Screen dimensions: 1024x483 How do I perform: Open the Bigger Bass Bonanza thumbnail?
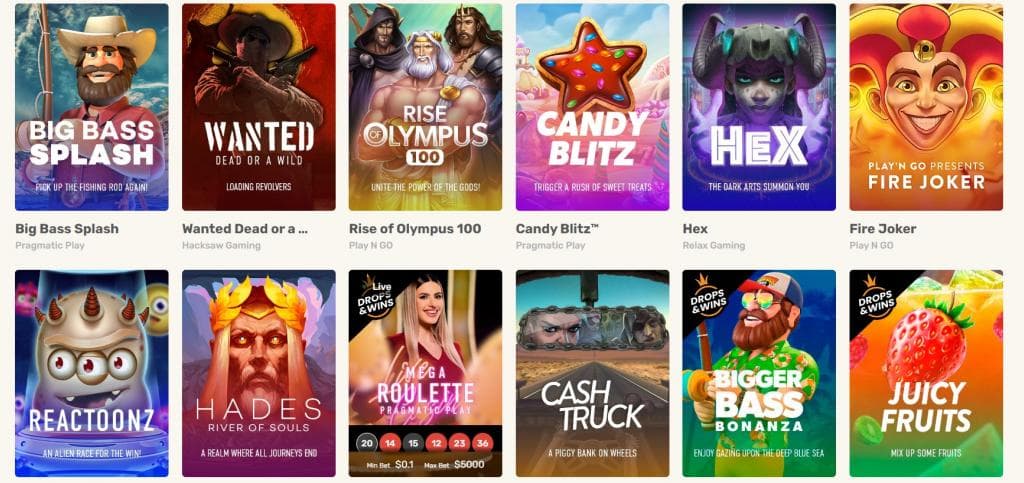pyautogui.click(x=759, y=373)
